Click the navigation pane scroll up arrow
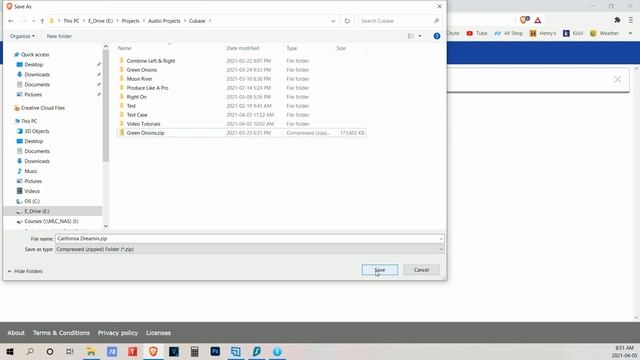Image resolution: width=640 pixels, height=360 pixels. click(x=106, y=47)
